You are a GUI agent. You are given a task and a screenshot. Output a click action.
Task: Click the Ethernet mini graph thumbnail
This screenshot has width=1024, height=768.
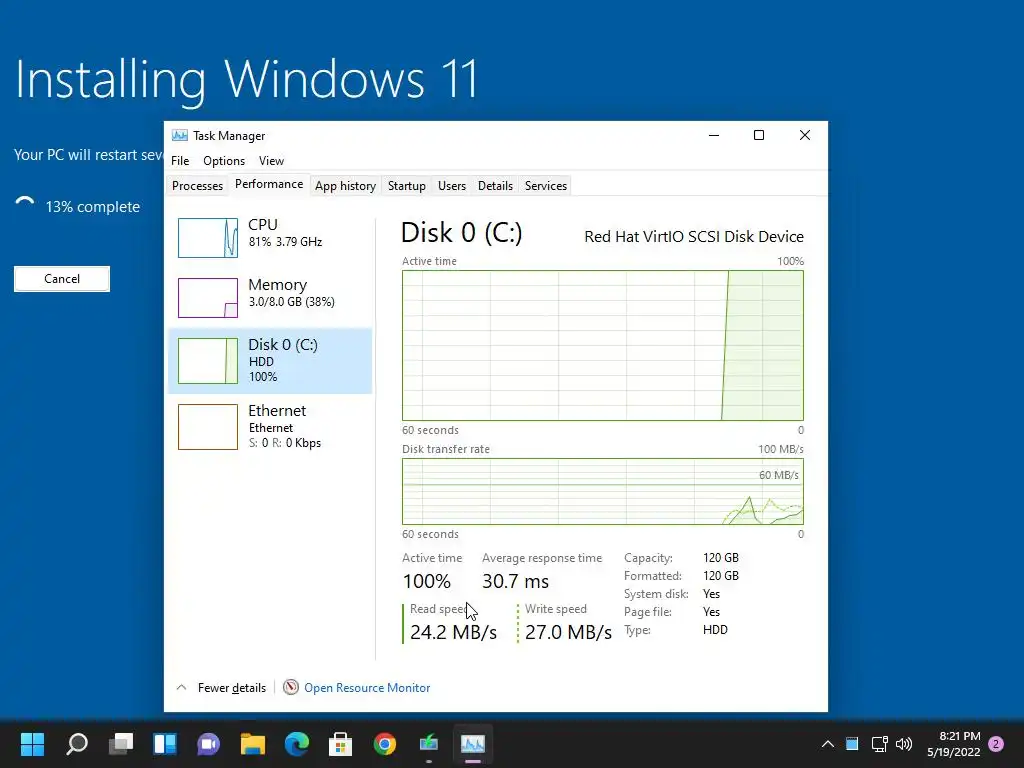208,427
